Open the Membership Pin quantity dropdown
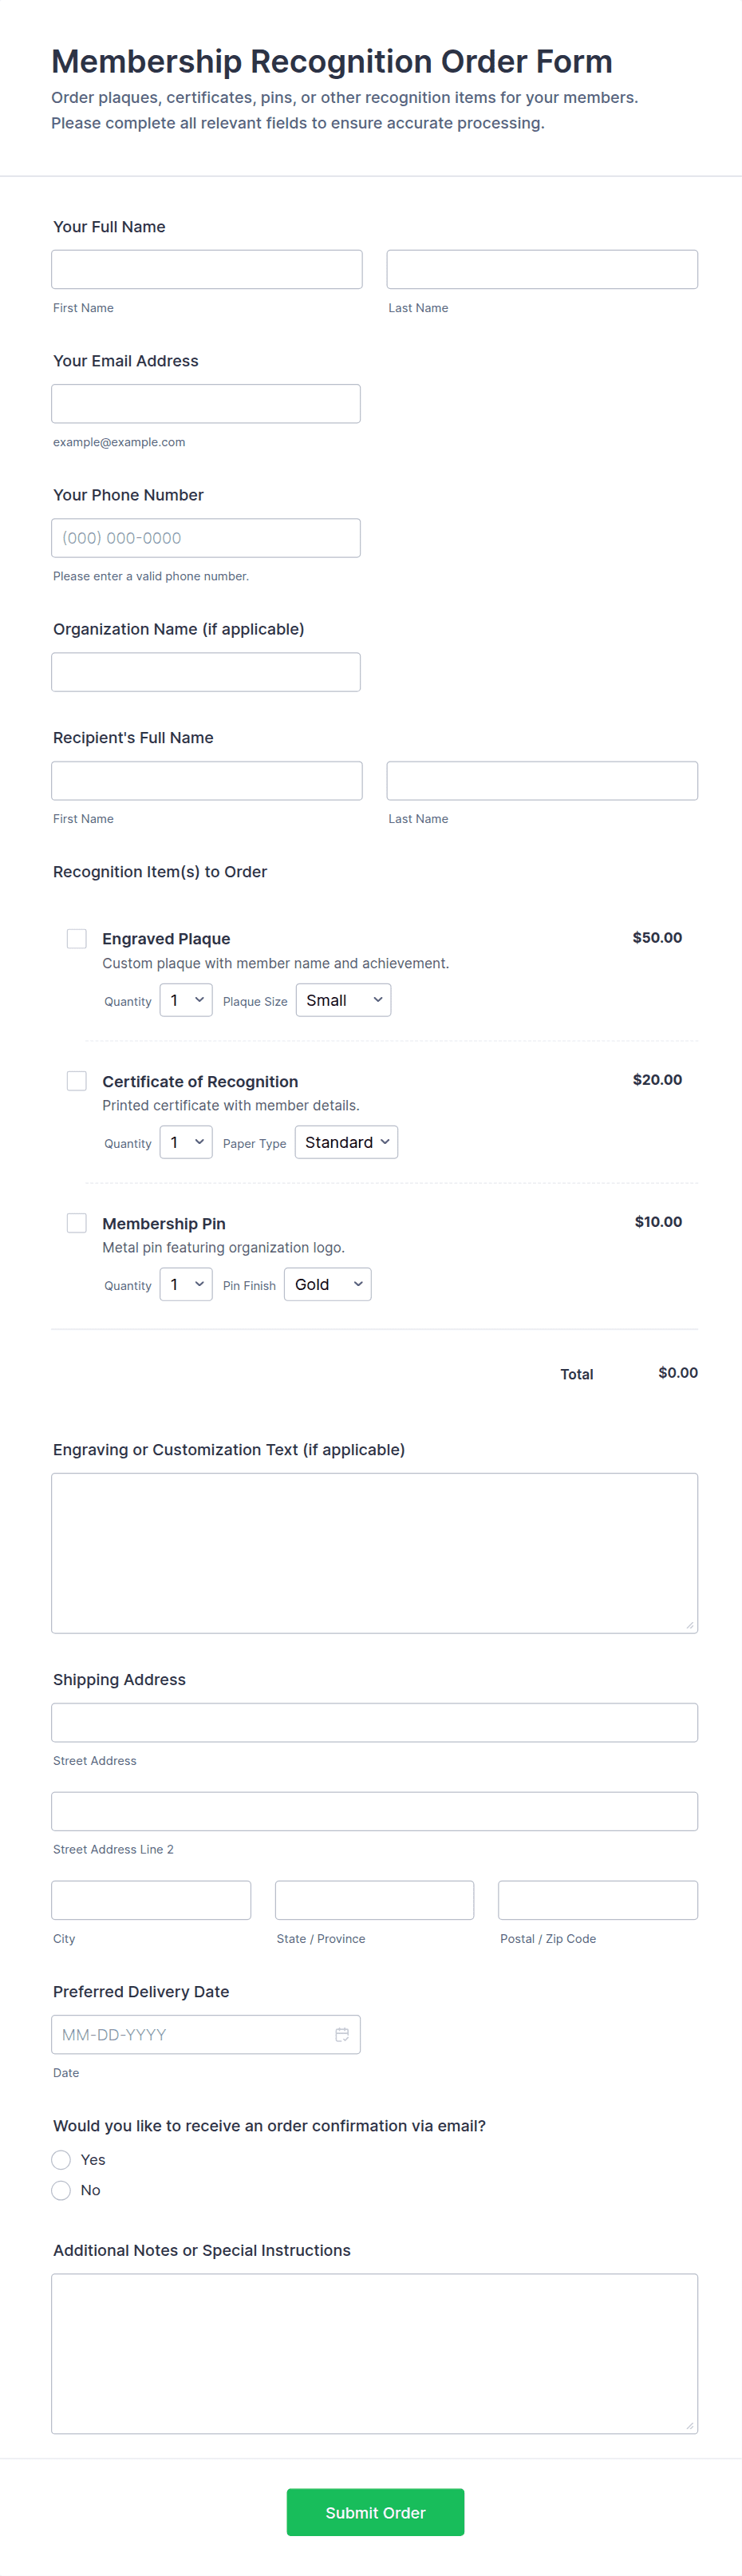Image resolution: width=742 pixels, height=2576 pixels. [x=186, y=1284]
